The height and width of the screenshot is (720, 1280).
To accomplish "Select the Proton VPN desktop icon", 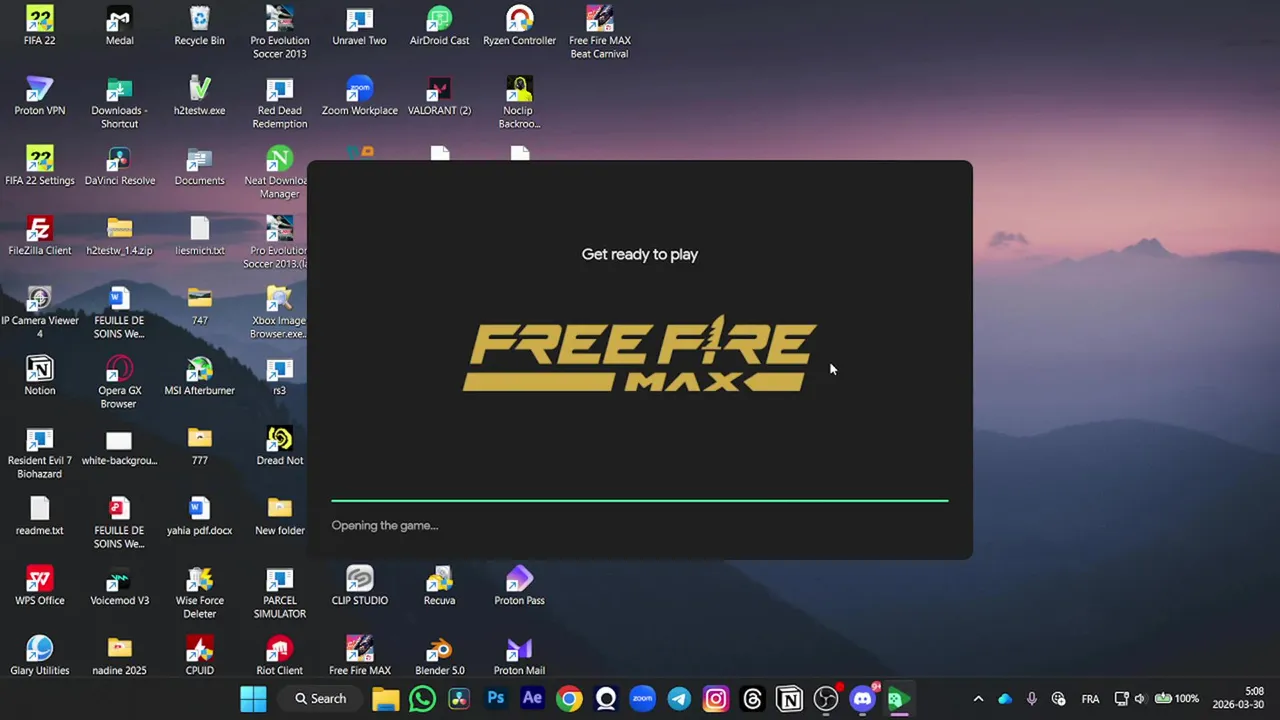I will [x=40, y=96].
